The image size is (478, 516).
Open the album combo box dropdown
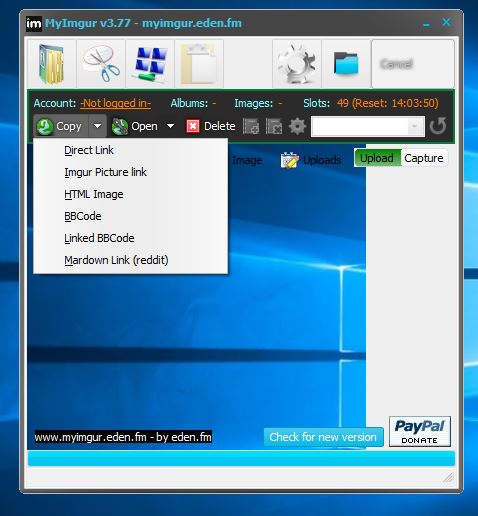pyautogui.click(x=415, y=126)
